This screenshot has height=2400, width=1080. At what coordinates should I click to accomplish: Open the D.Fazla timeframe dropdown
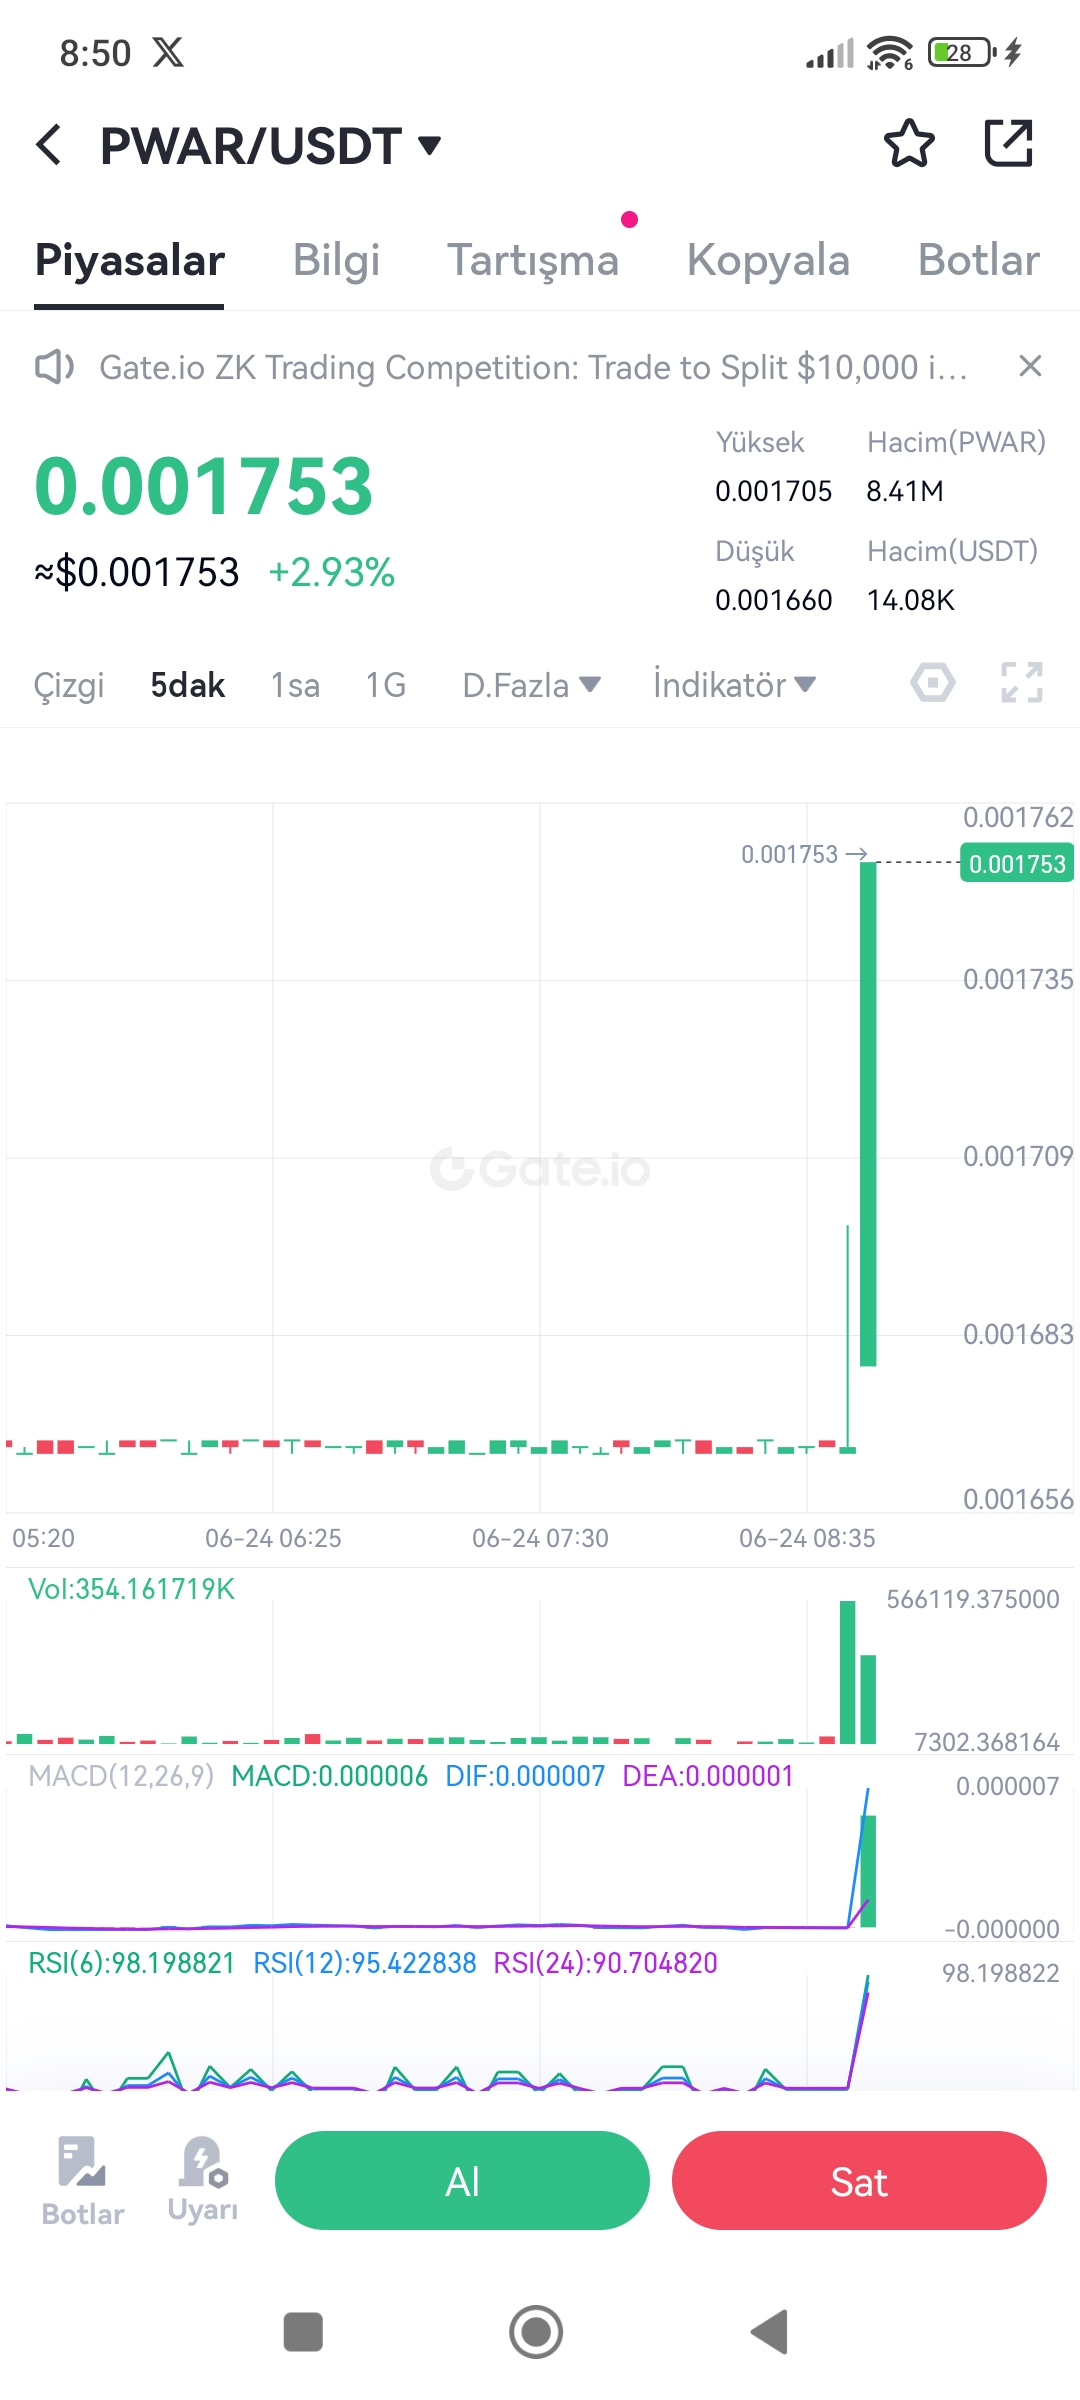[x=531, y=685]
